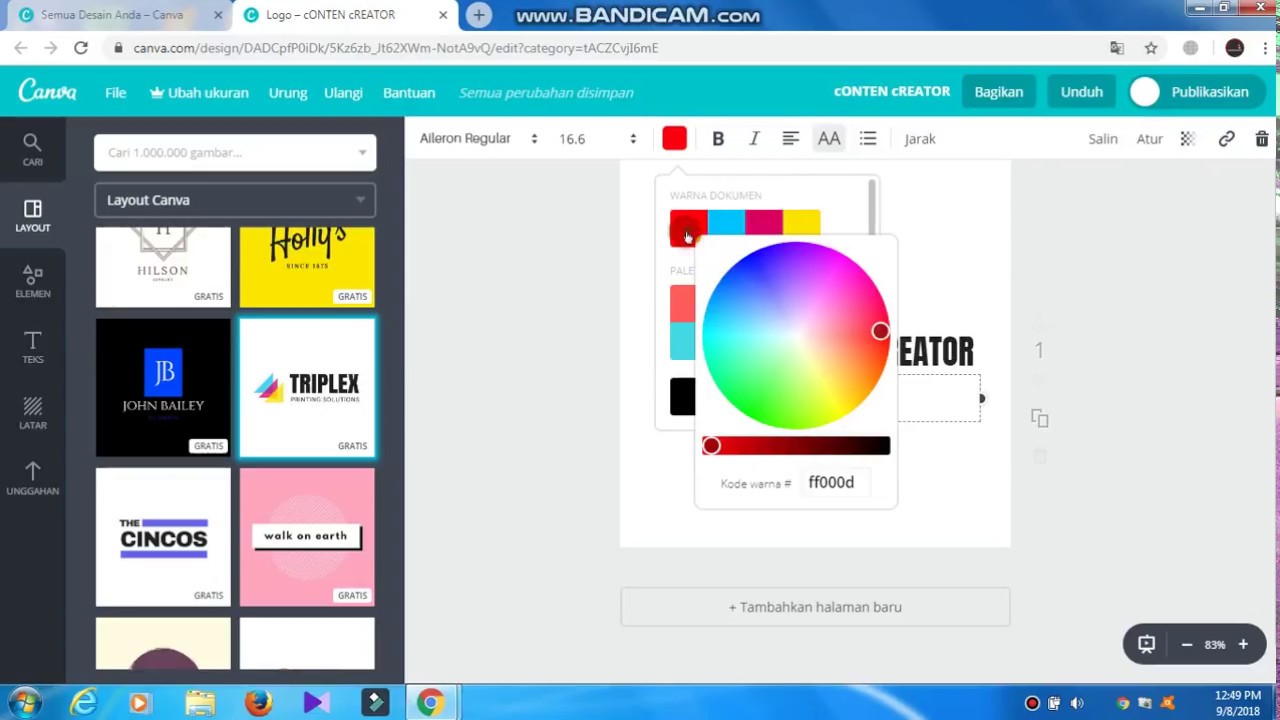Open the File menu

[x=115, y=92]
